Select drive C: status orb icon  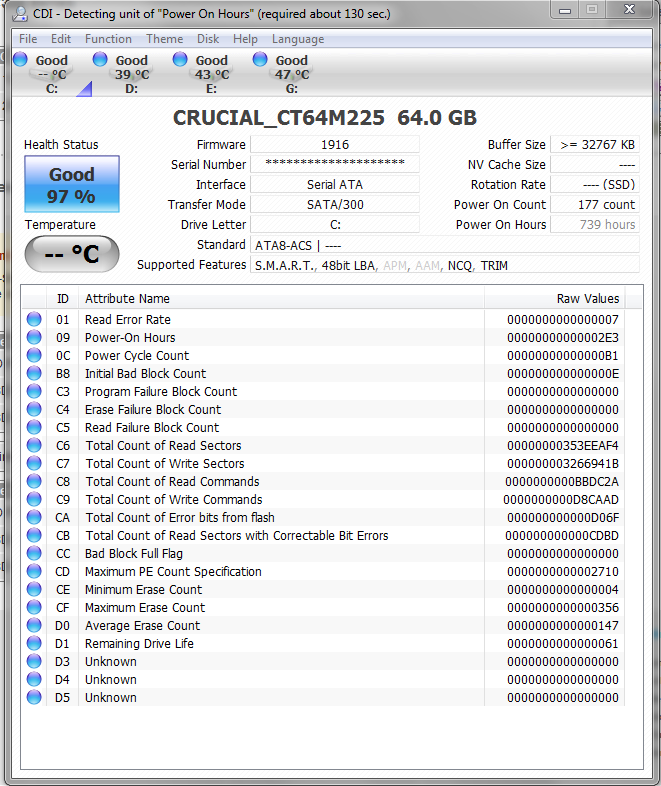pyautogui.click(x=20, y=60)
